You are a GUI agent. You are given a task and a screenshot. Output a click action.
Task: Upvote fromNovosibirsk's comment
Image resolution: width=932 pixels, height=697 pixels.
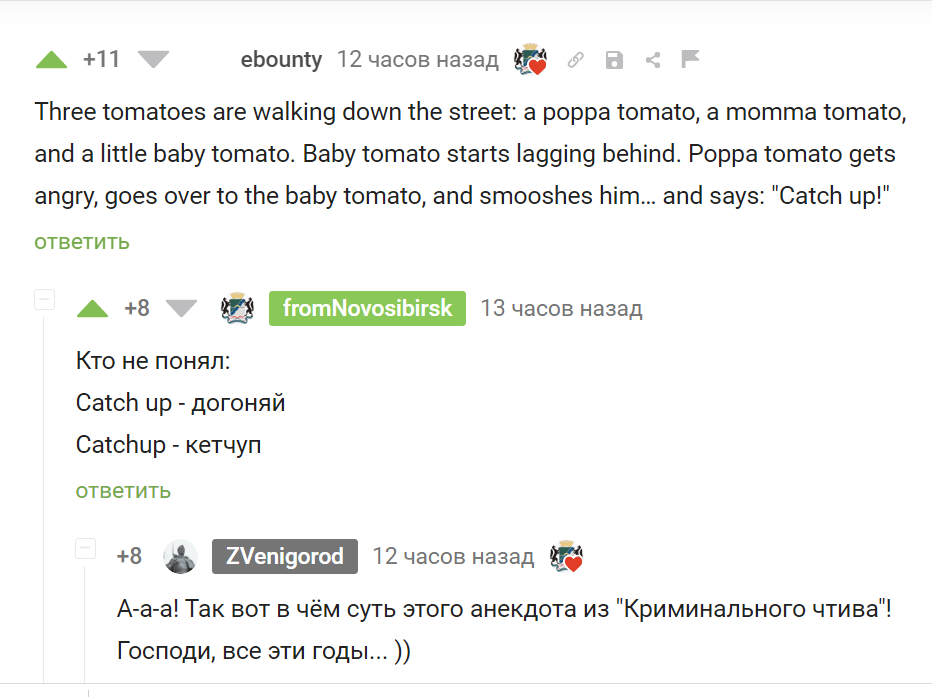coord(93,309)
